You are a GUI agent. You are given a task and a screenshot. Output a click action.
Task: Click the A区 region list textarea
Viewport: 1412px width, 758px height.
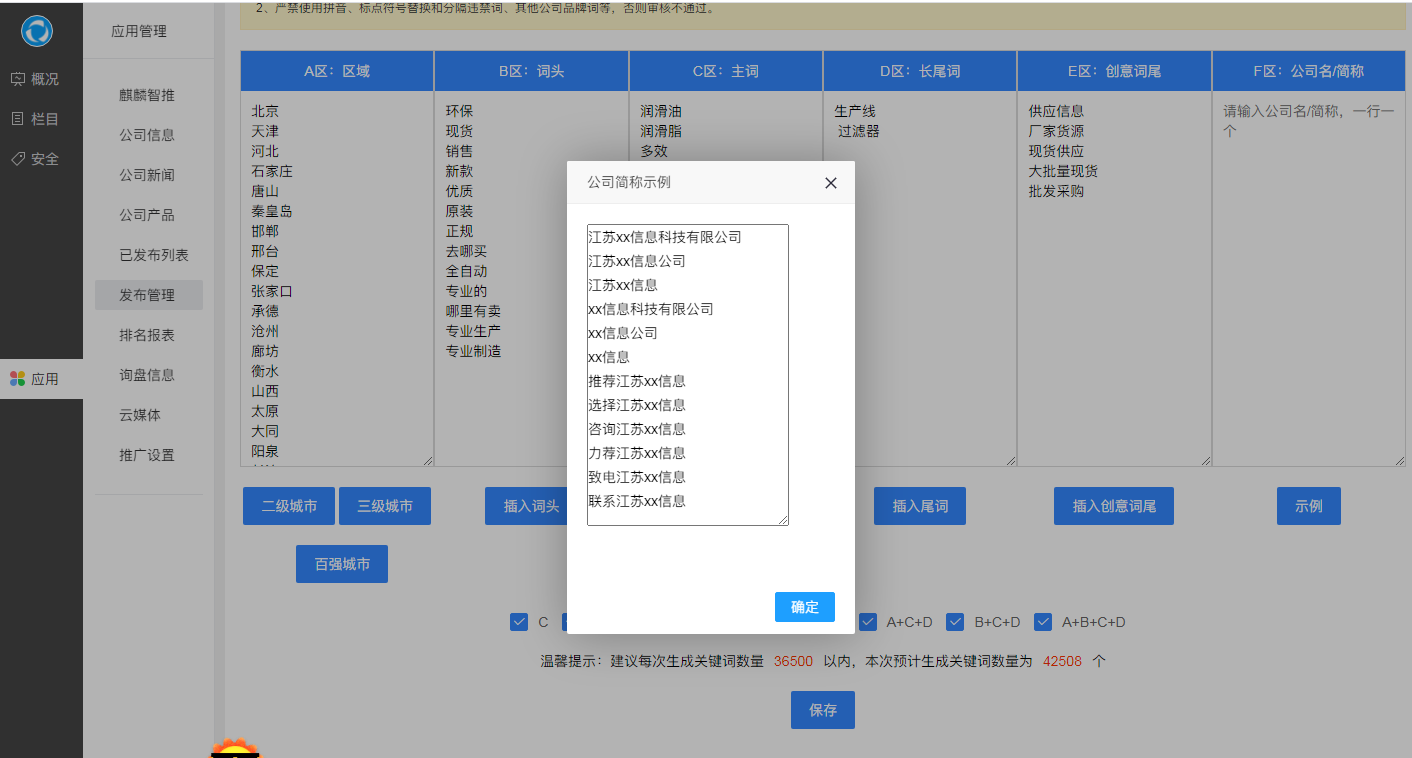(x=337, y=279)
